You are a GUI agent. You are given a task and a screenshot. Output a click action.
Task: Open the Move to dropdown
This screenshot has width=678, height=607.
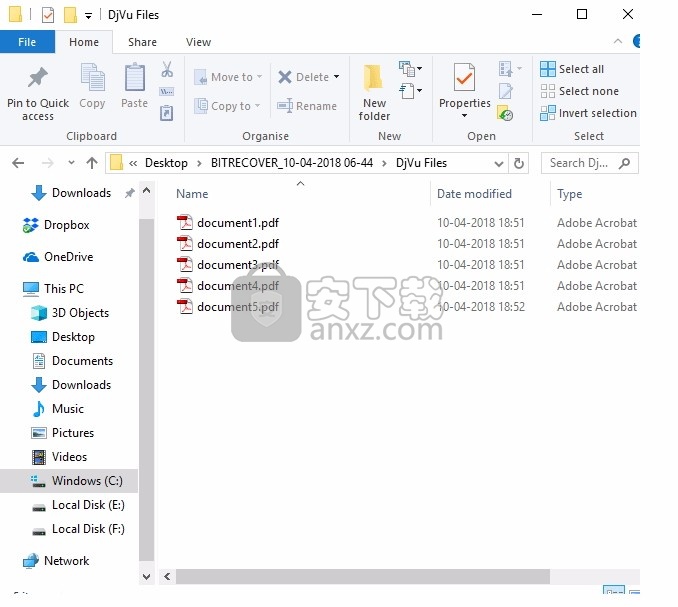coord(228,77)
